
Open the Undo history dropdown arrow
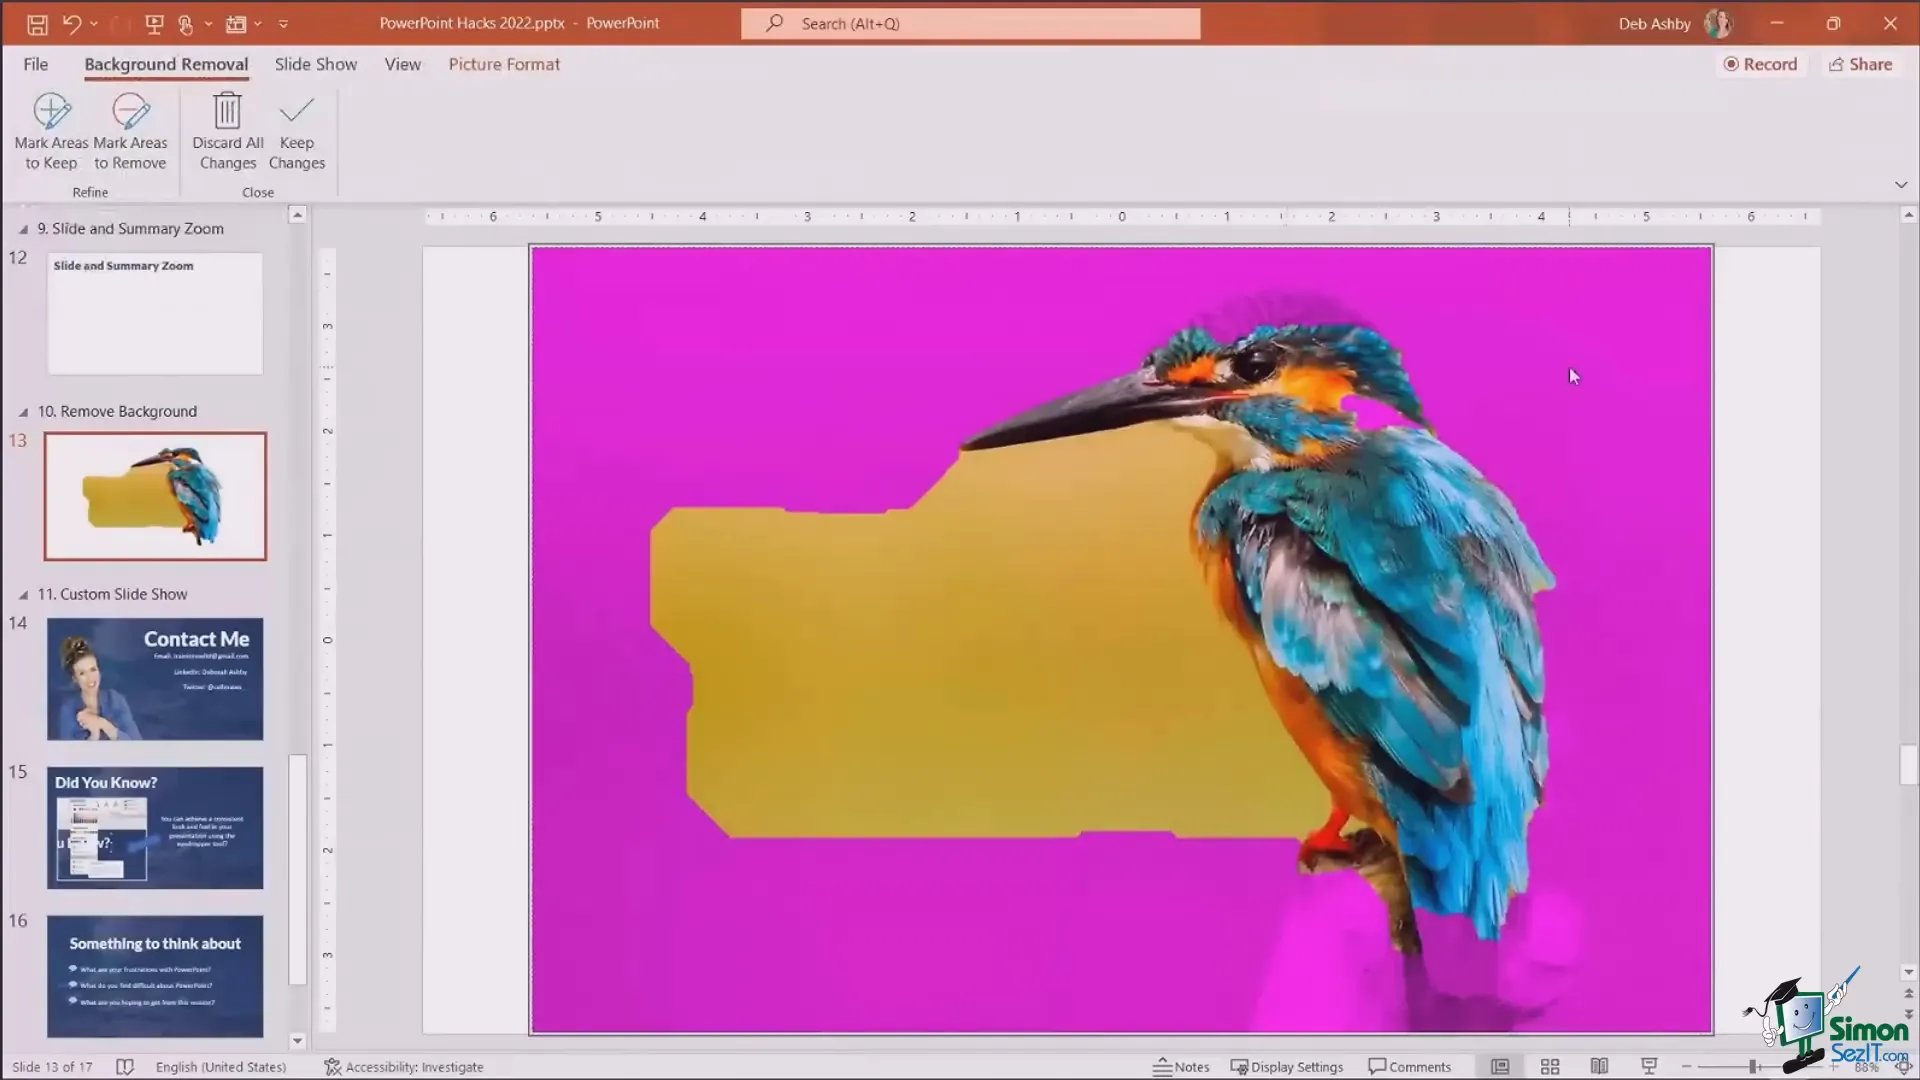(x=94, y=24)
